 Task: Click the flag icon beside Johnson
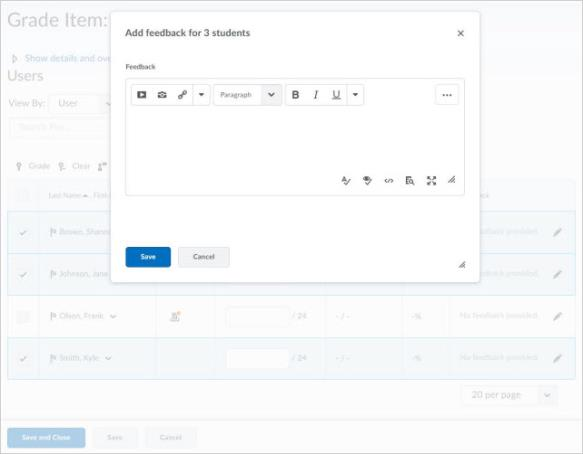click(x=53, y=274)
